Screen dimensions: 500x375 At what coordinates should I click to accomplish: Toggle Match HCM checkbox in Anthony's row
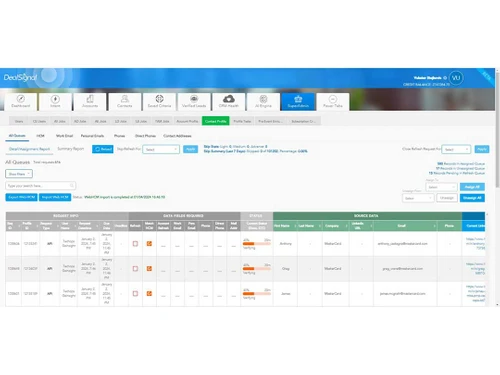coord(149,244)
